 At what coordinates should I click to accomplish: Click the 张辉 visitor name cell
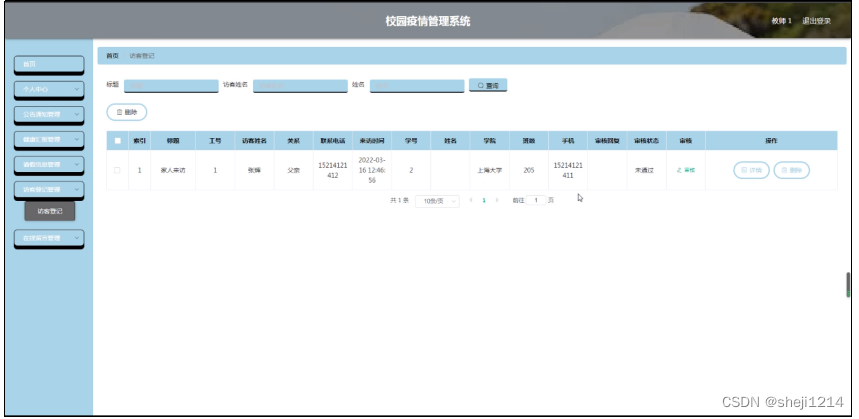(x=254, y=170)
